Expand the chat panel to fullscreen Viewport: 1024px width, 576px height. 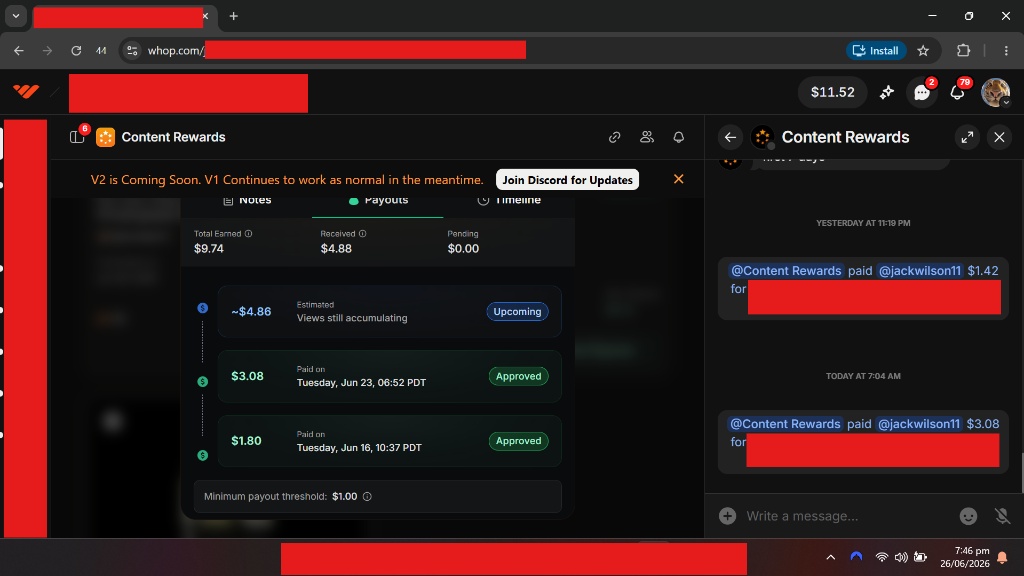coord(967,137)
